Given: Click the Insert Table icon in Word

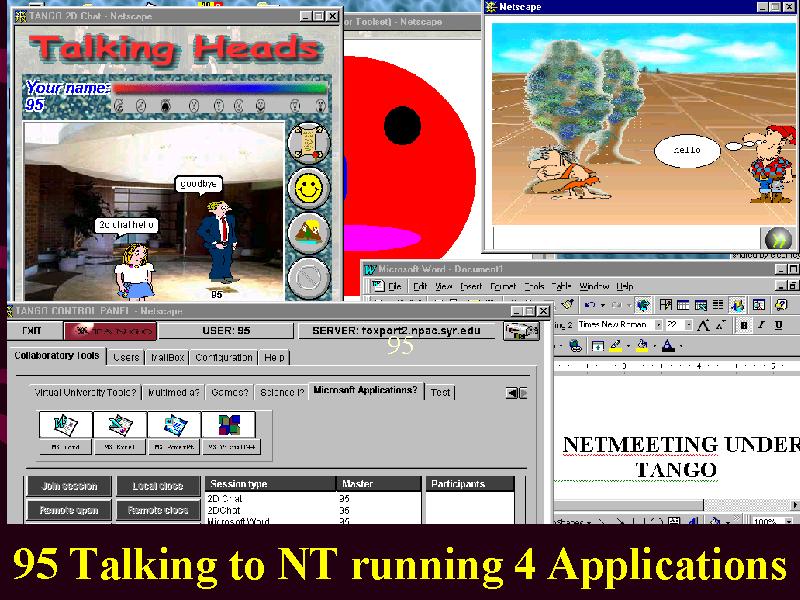Looking at the screenshot, I should [x=683, y=305].
